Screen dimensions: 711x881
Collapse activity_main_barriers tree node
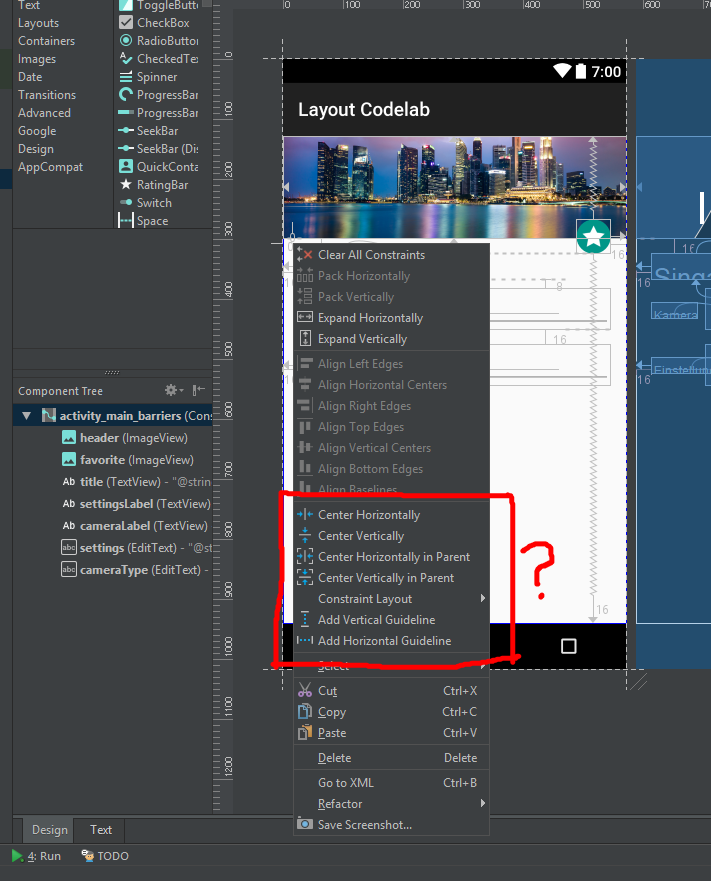(26, 416)
